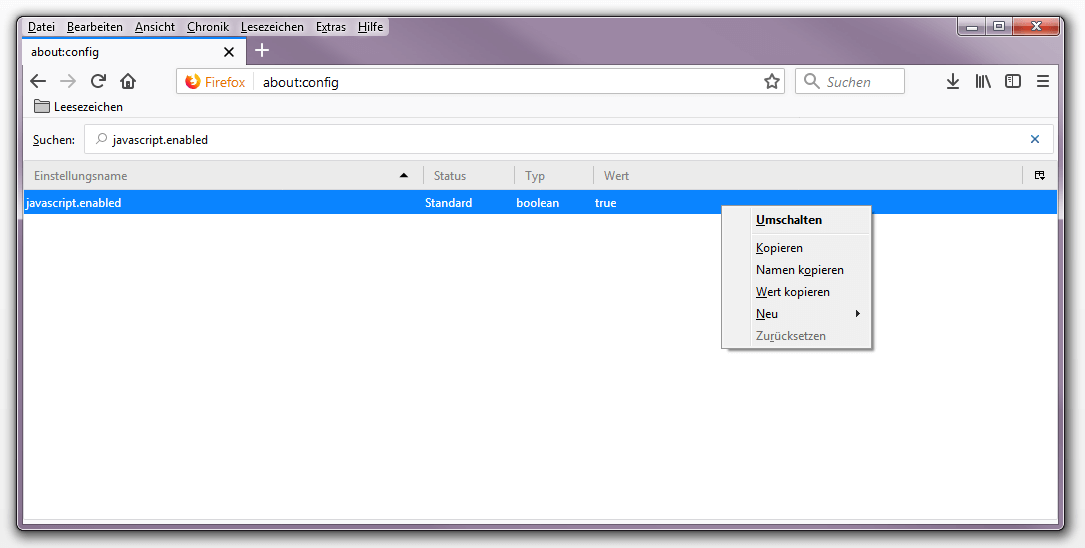Reload the current page
Viewport: 1085px width, 548px height.
coord(98,82)
